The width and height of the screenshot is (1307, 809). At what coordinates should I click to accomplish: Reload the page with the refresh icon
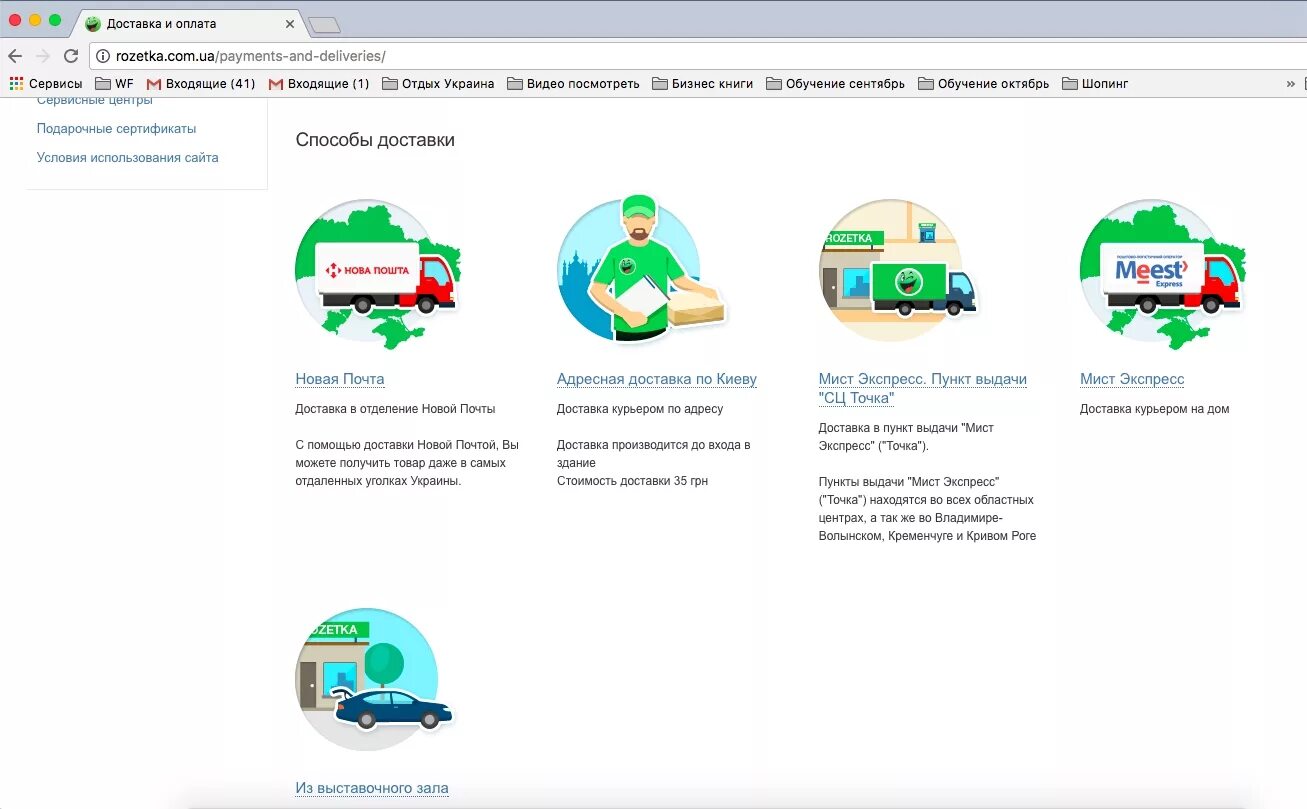point(71,56)
